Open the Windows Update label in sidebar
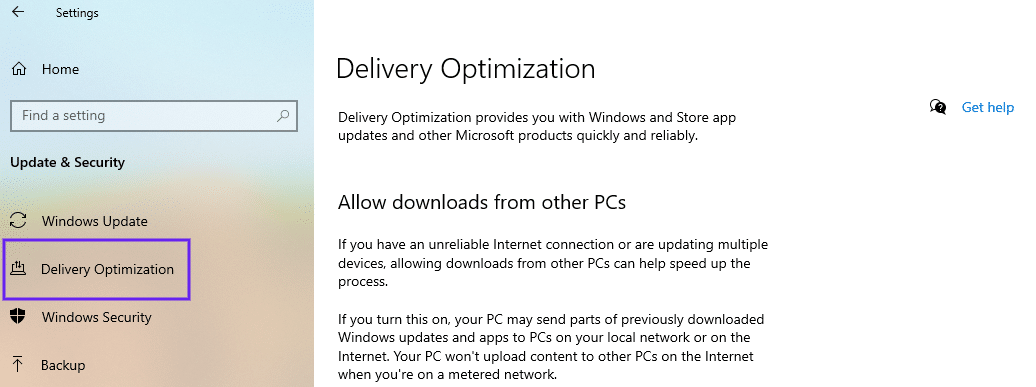Screen dimensions: 1036x387 [94, 221]
